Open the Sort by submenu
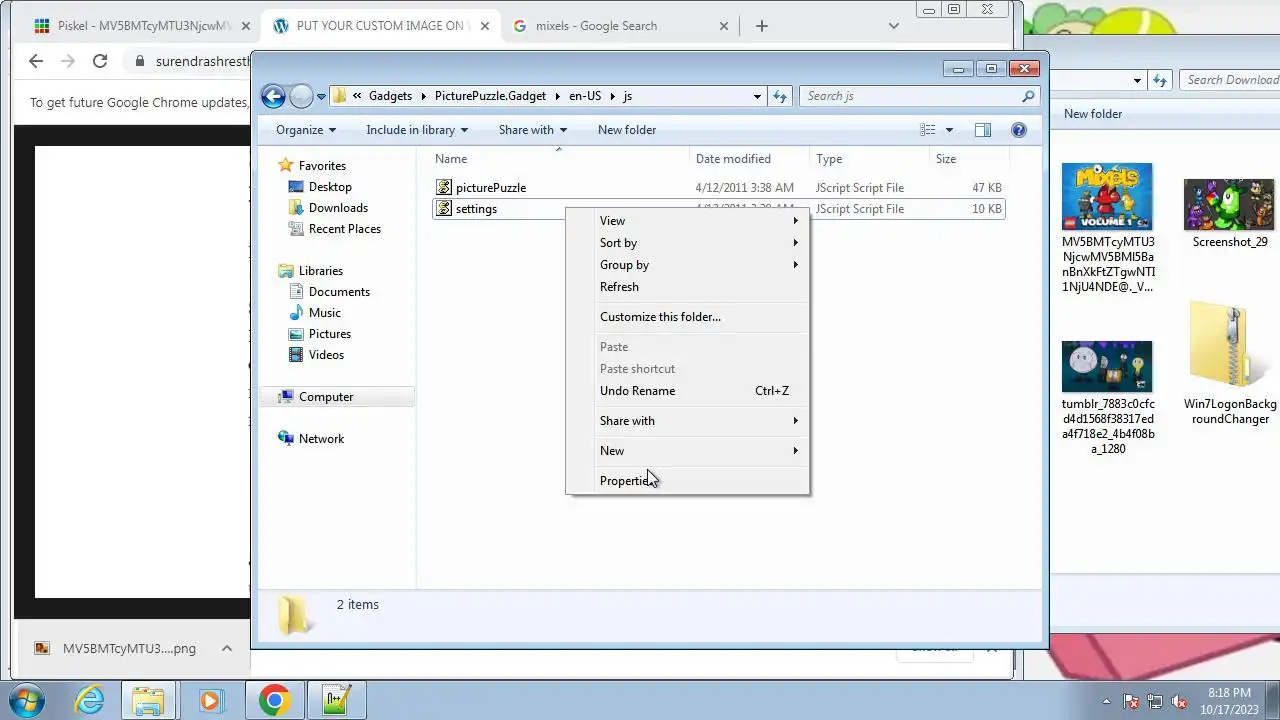The height and width of the screenshot is (720, 1280). (x=687, y=243)
